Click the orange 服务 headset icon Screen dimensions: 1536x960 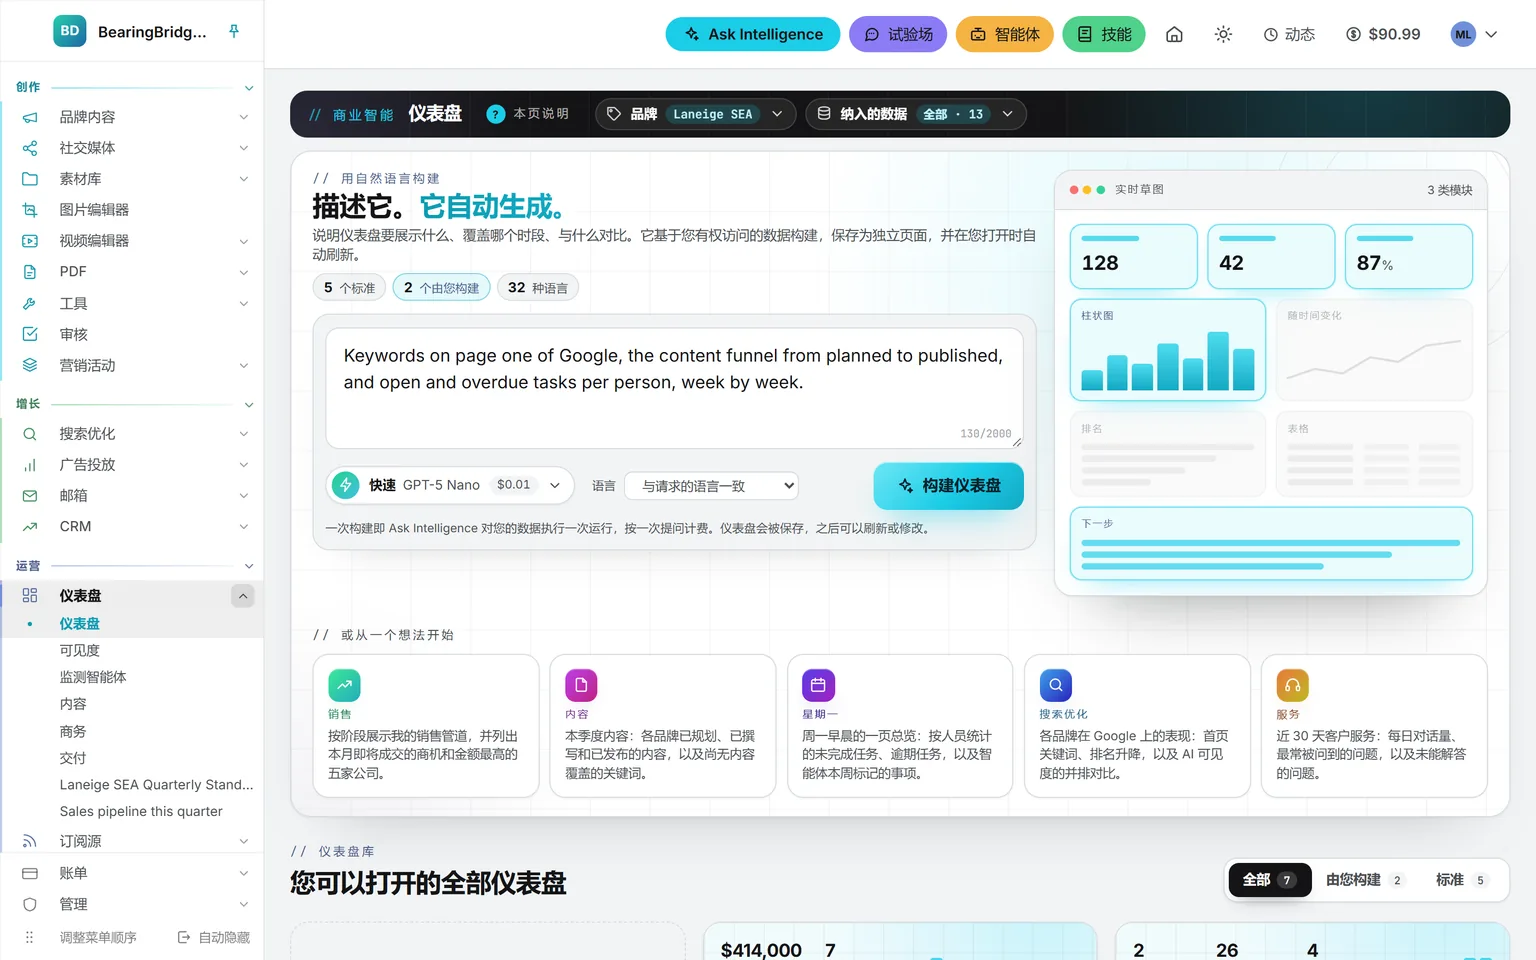pos(1292,685)
